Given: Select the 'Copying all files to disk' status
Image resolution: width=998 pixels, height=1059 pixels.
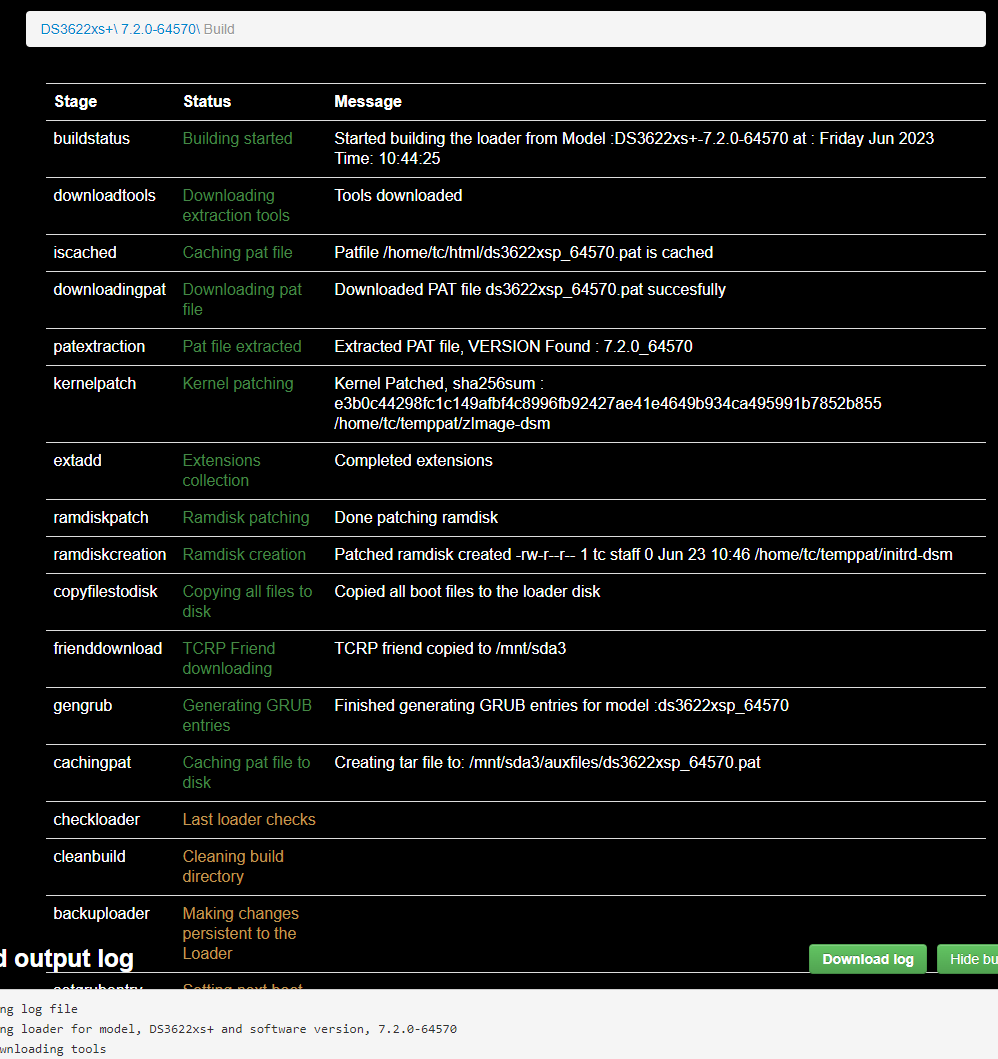Looking at the screenshot, I should point(247,601).
